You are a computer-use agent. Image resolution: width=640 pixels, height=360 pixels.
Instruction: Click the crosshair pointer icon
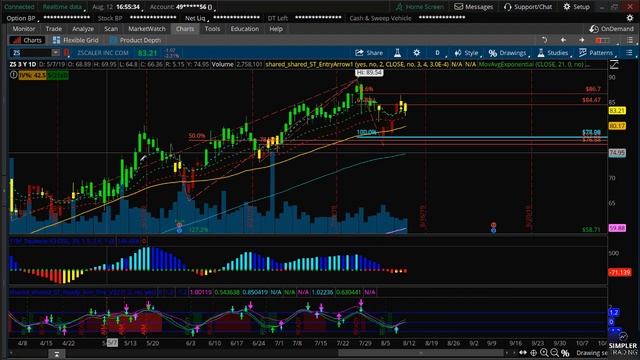pos(533,353)
